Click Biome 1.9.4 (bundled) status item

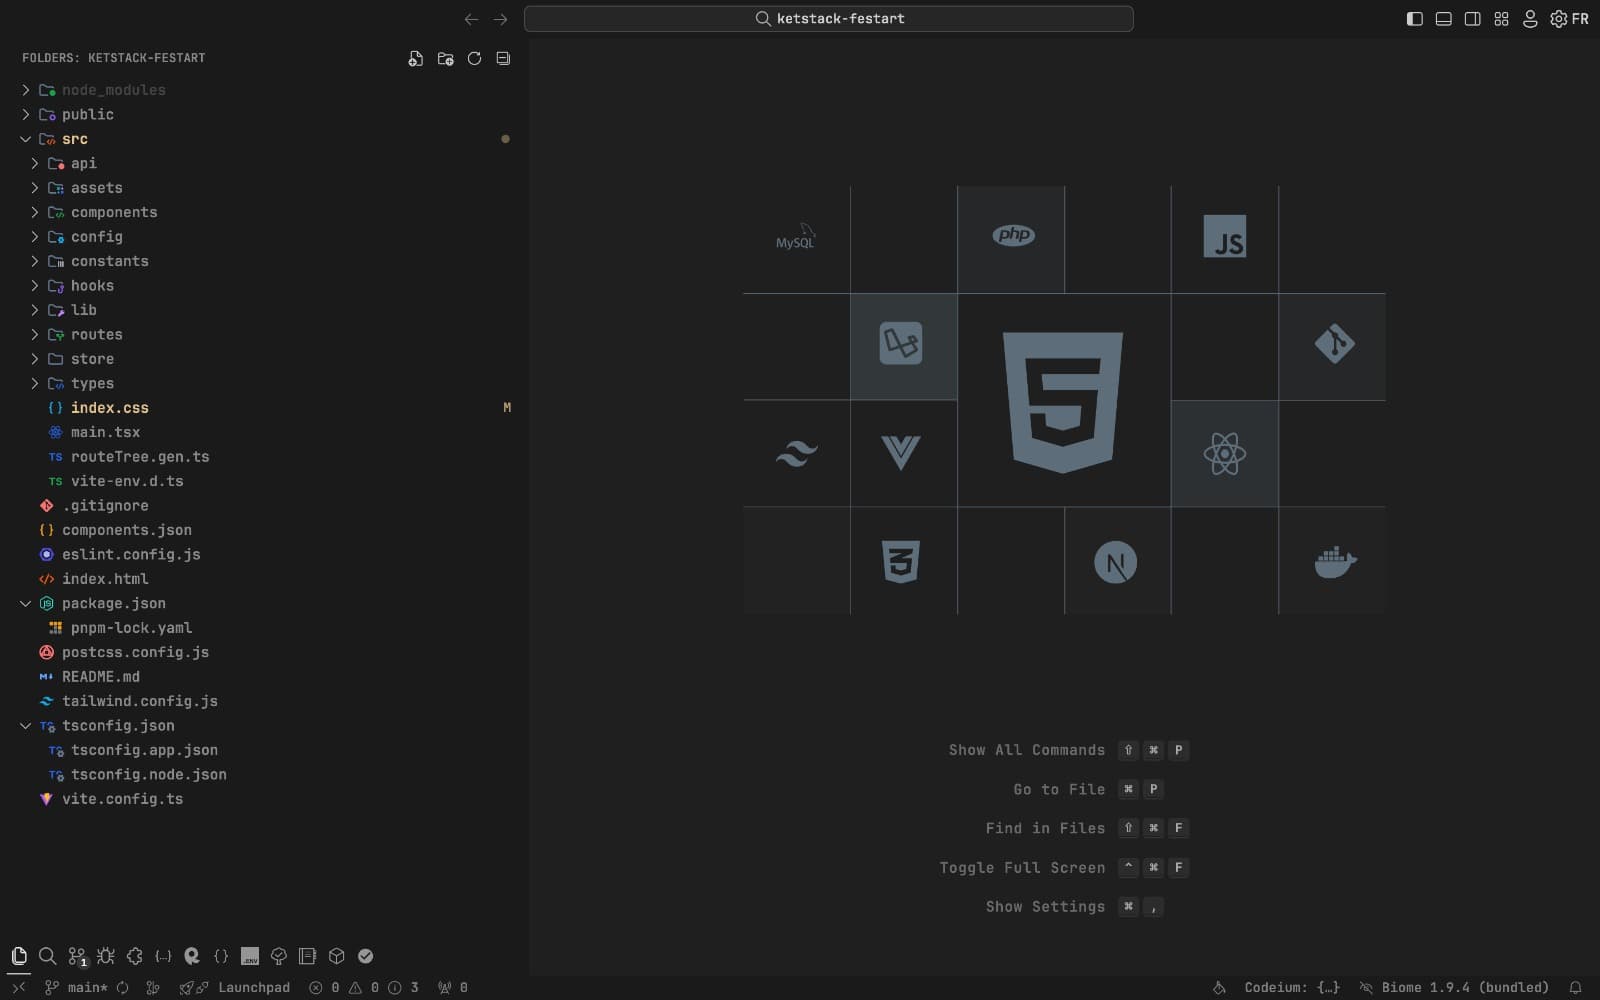pos(1454,987)
